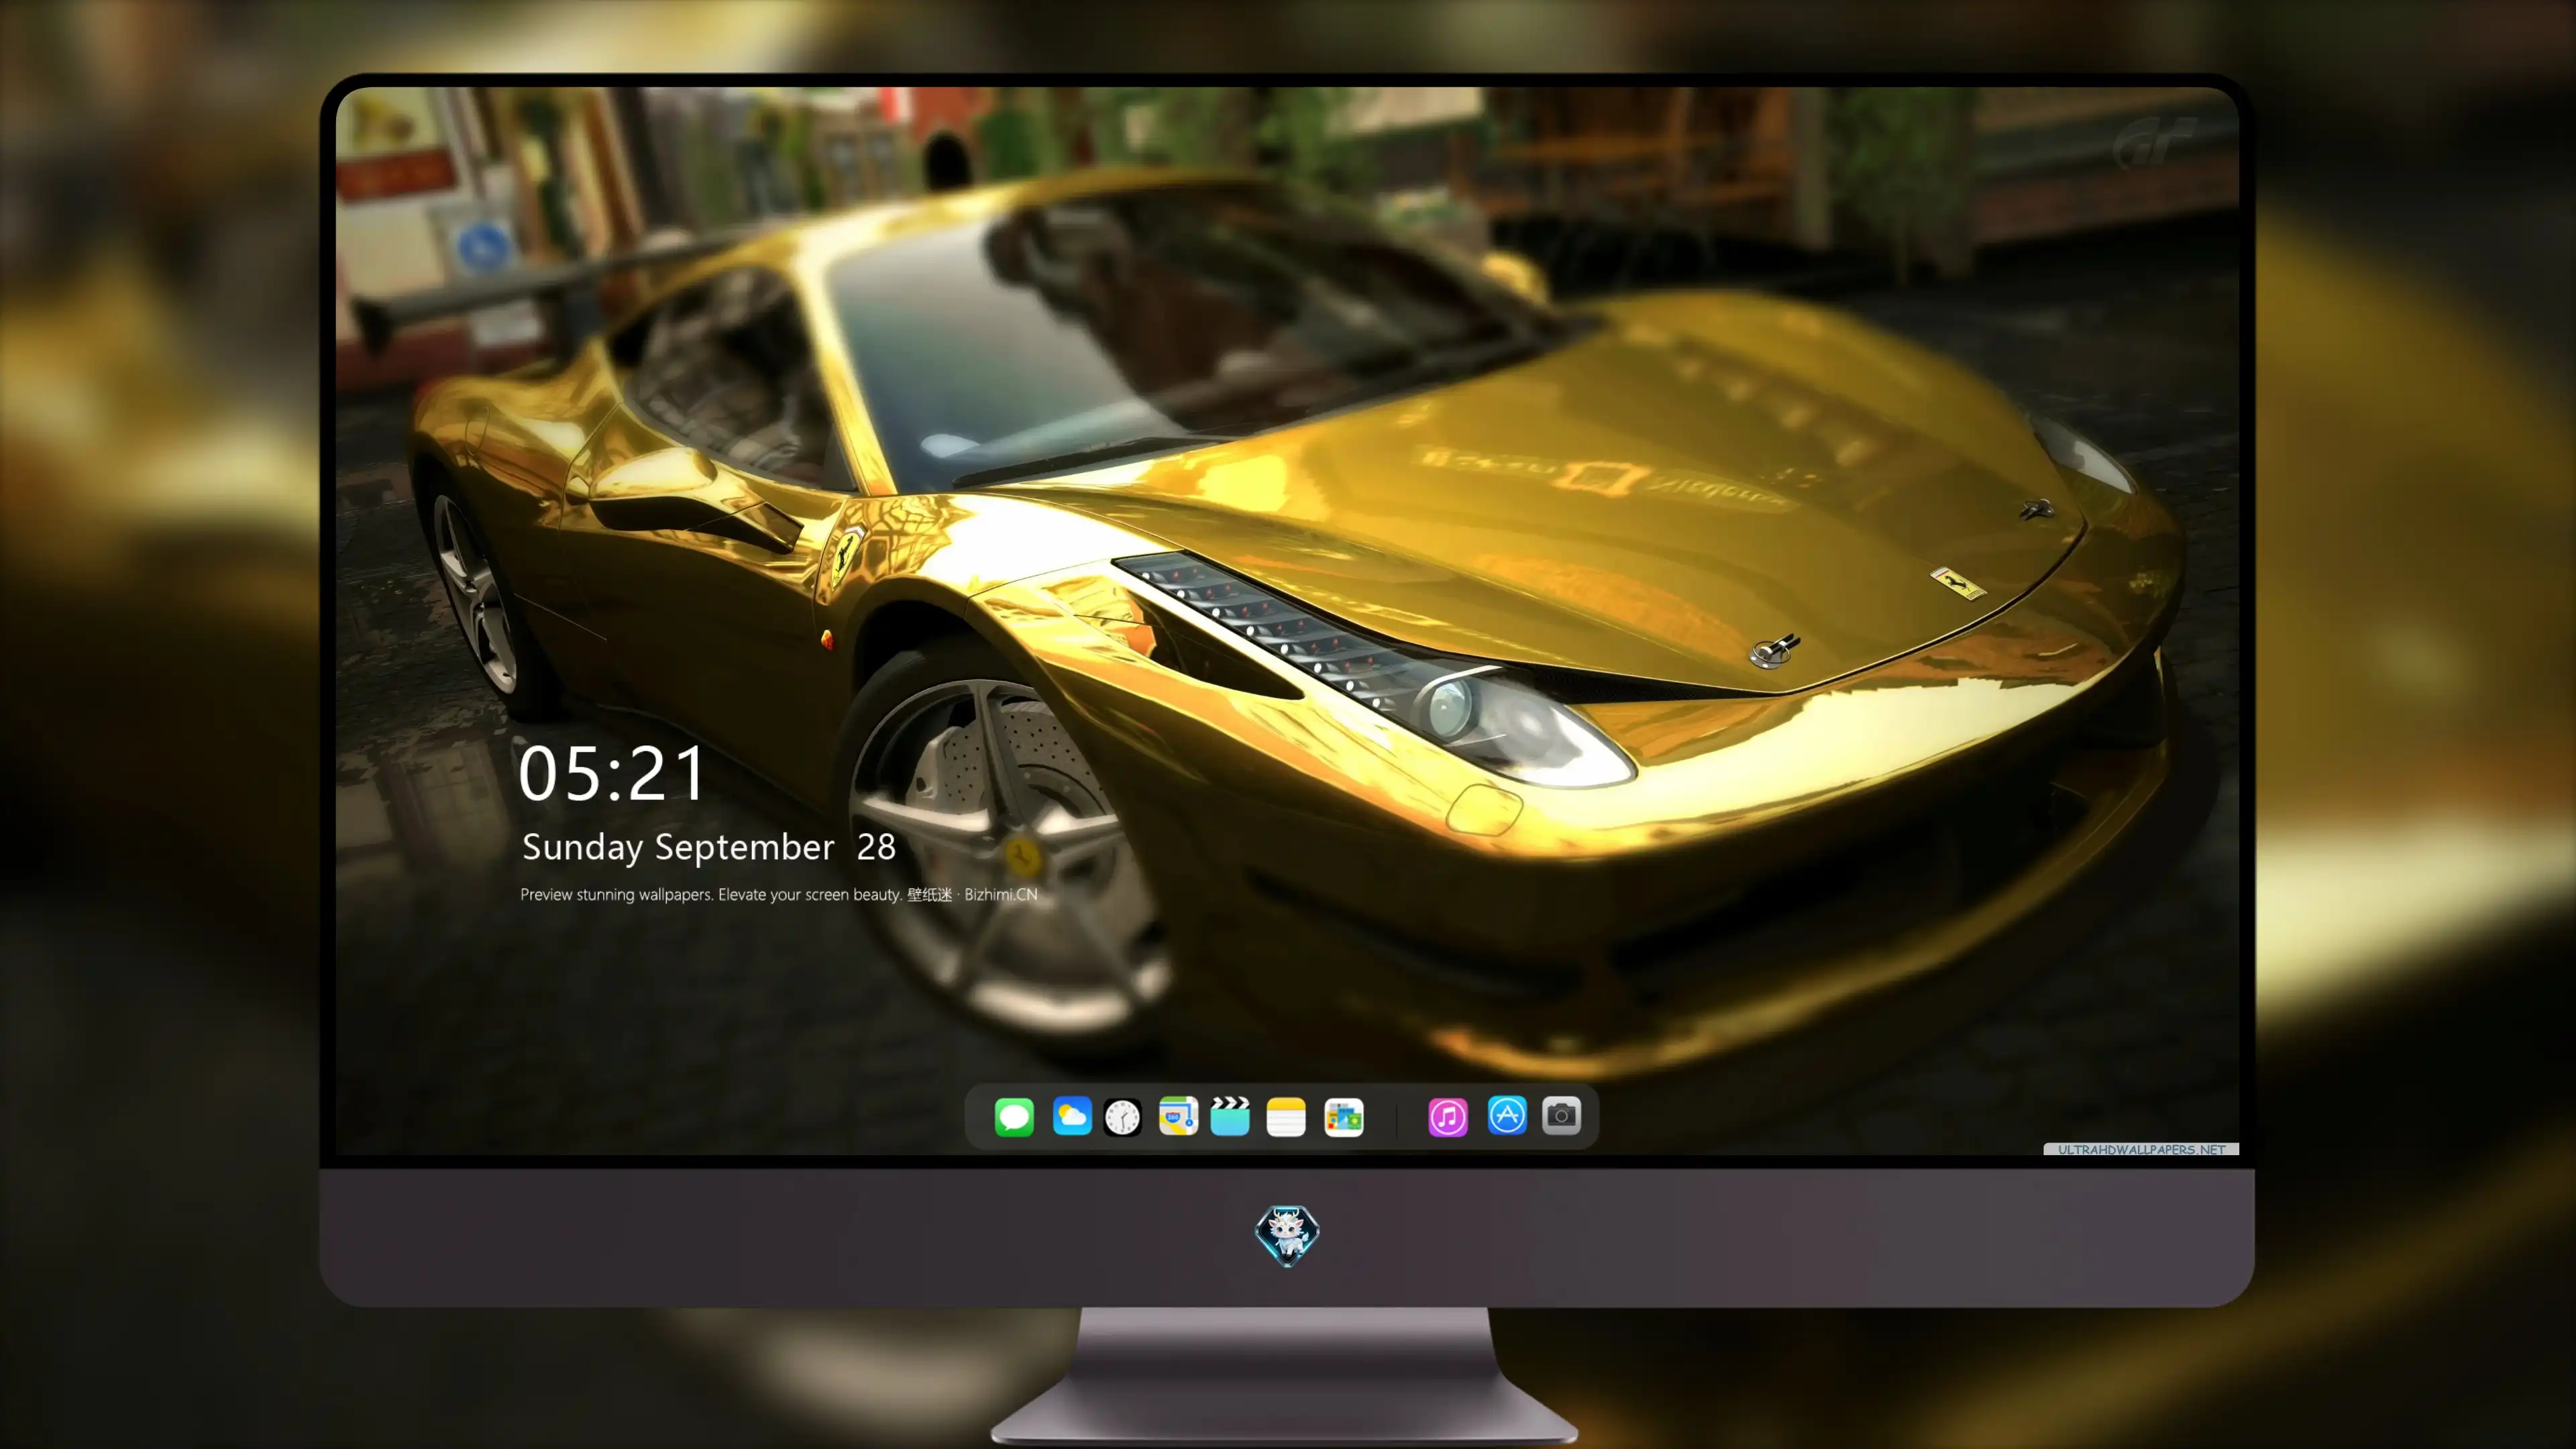Launch the Videos clapperboard app
This screenshot has height=1449, width=2576.
pos(1230,1116)
